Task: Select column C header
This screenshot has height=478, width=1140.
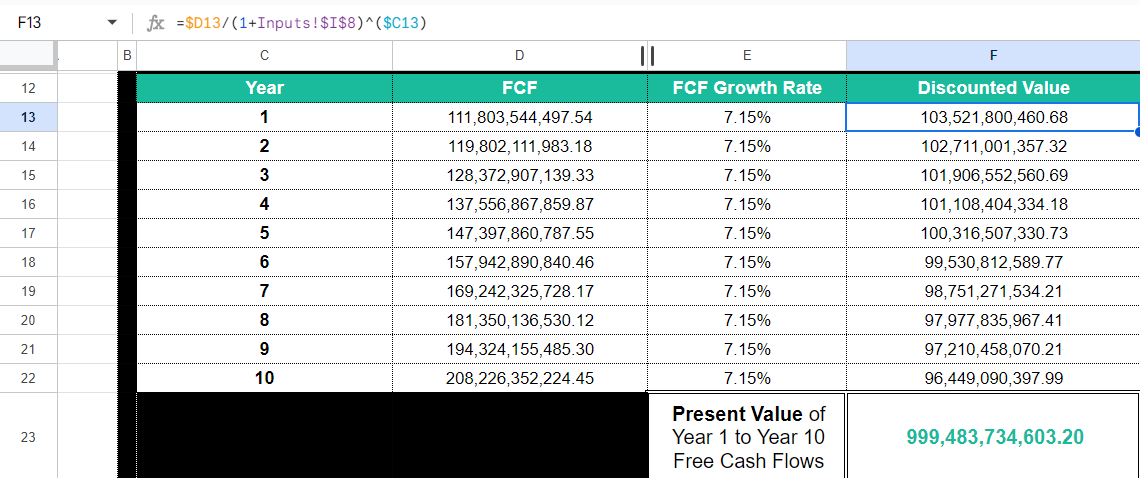Action: tap(264, 56)
